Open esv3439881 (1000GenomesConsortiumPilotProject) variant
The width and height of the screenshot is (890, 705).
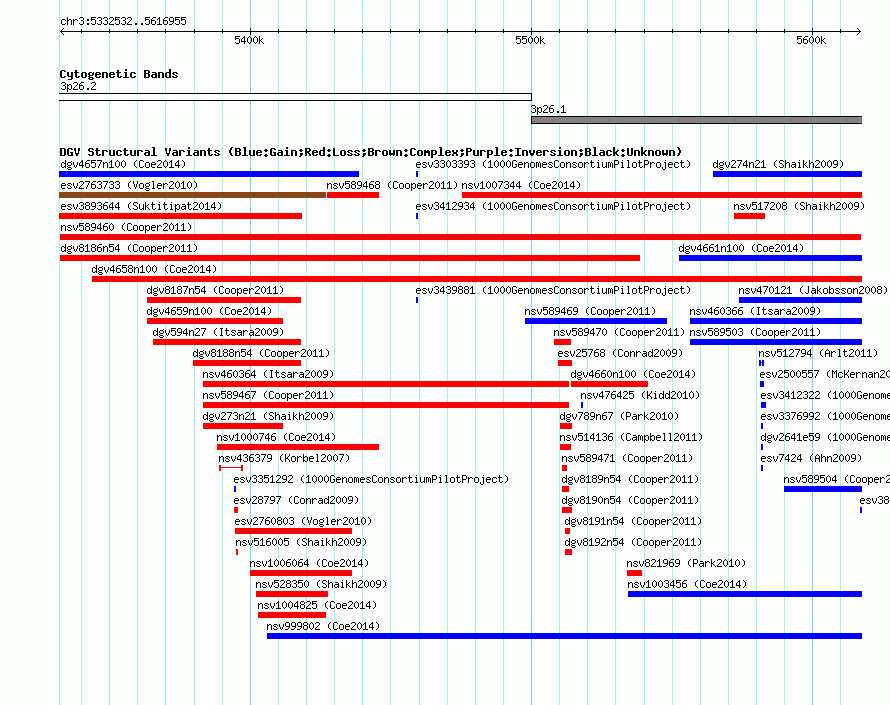pos(417,300)
